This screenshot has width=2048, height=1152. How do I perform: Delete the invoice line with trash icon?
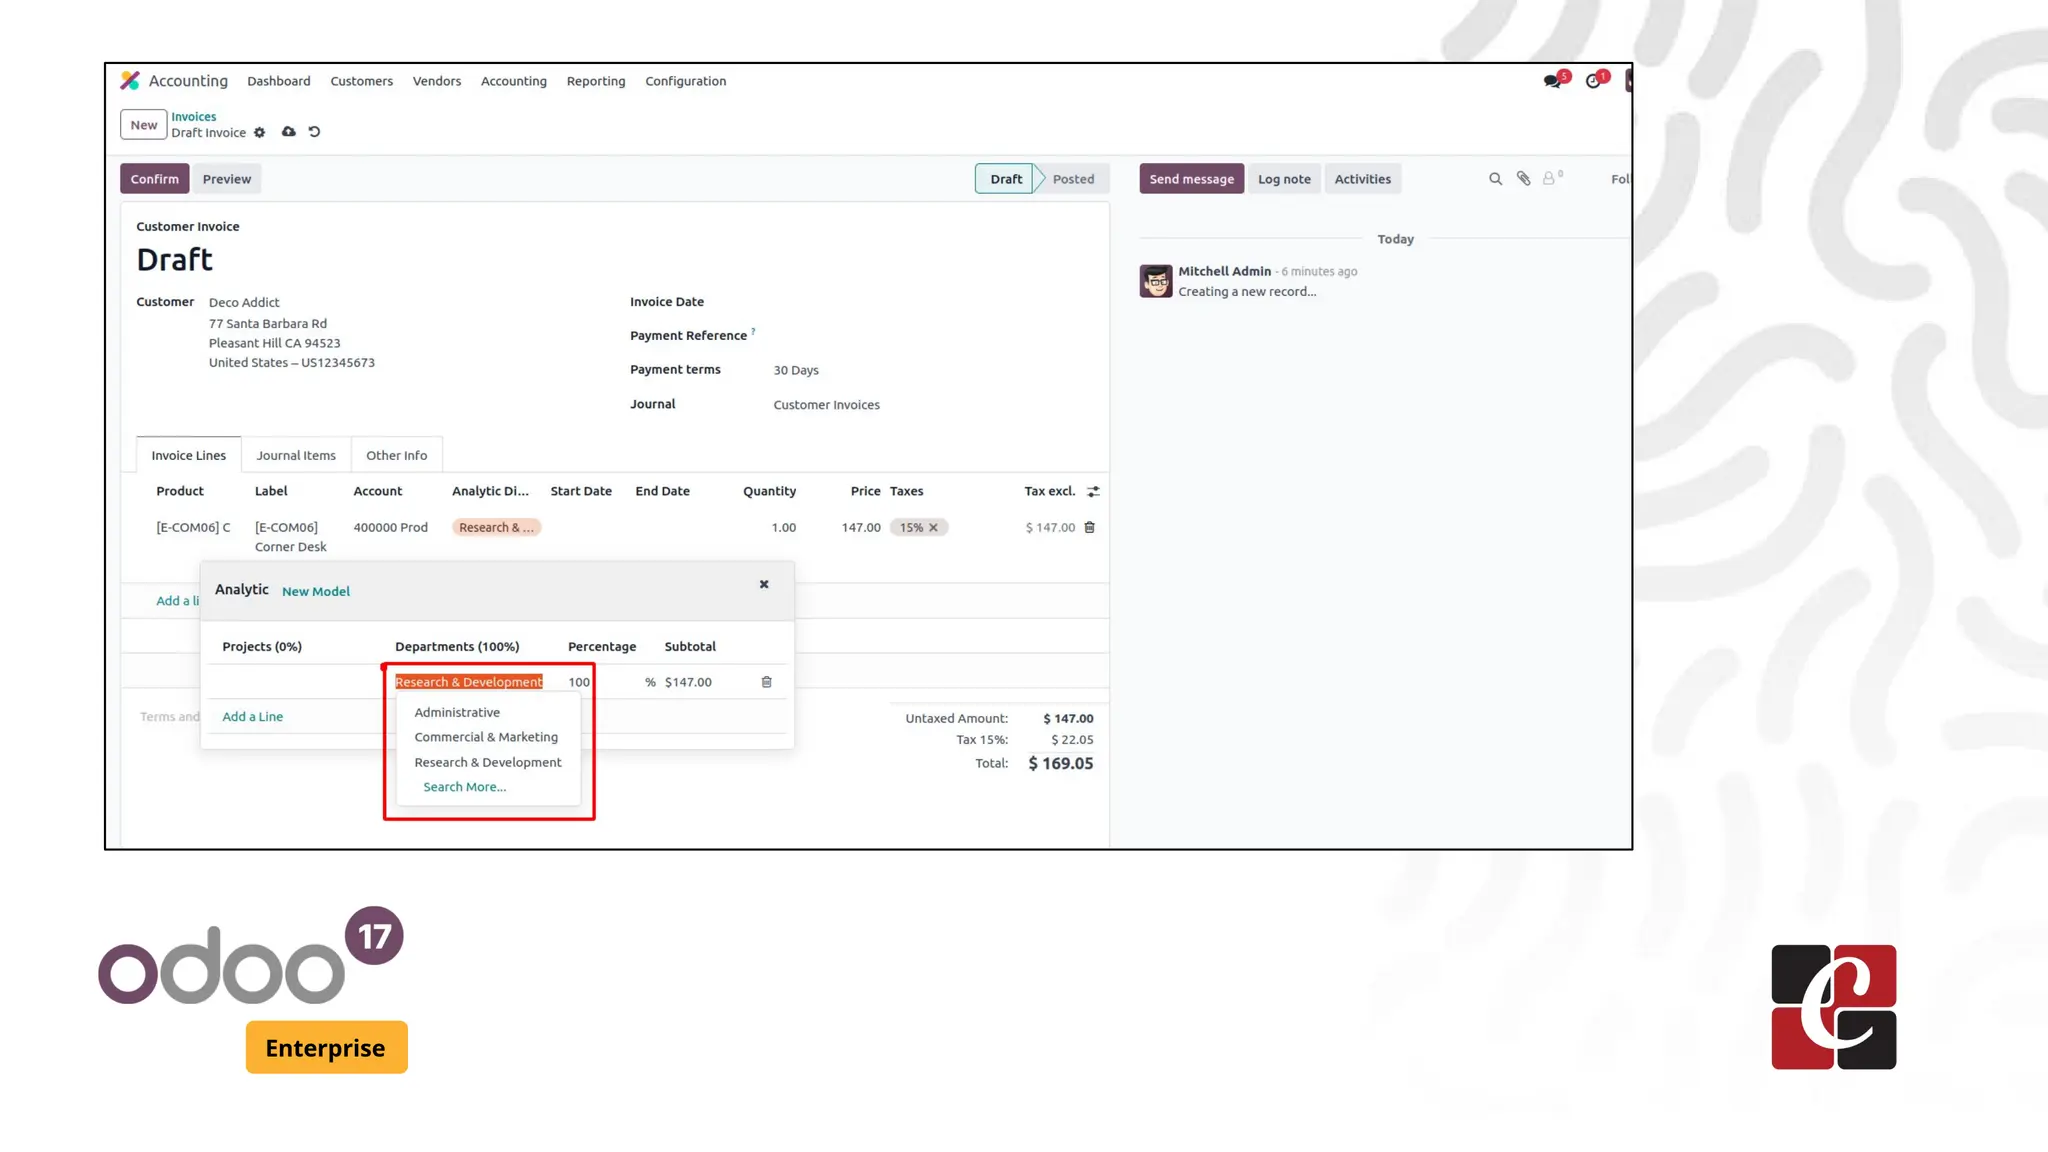[x=1090, y=527]
